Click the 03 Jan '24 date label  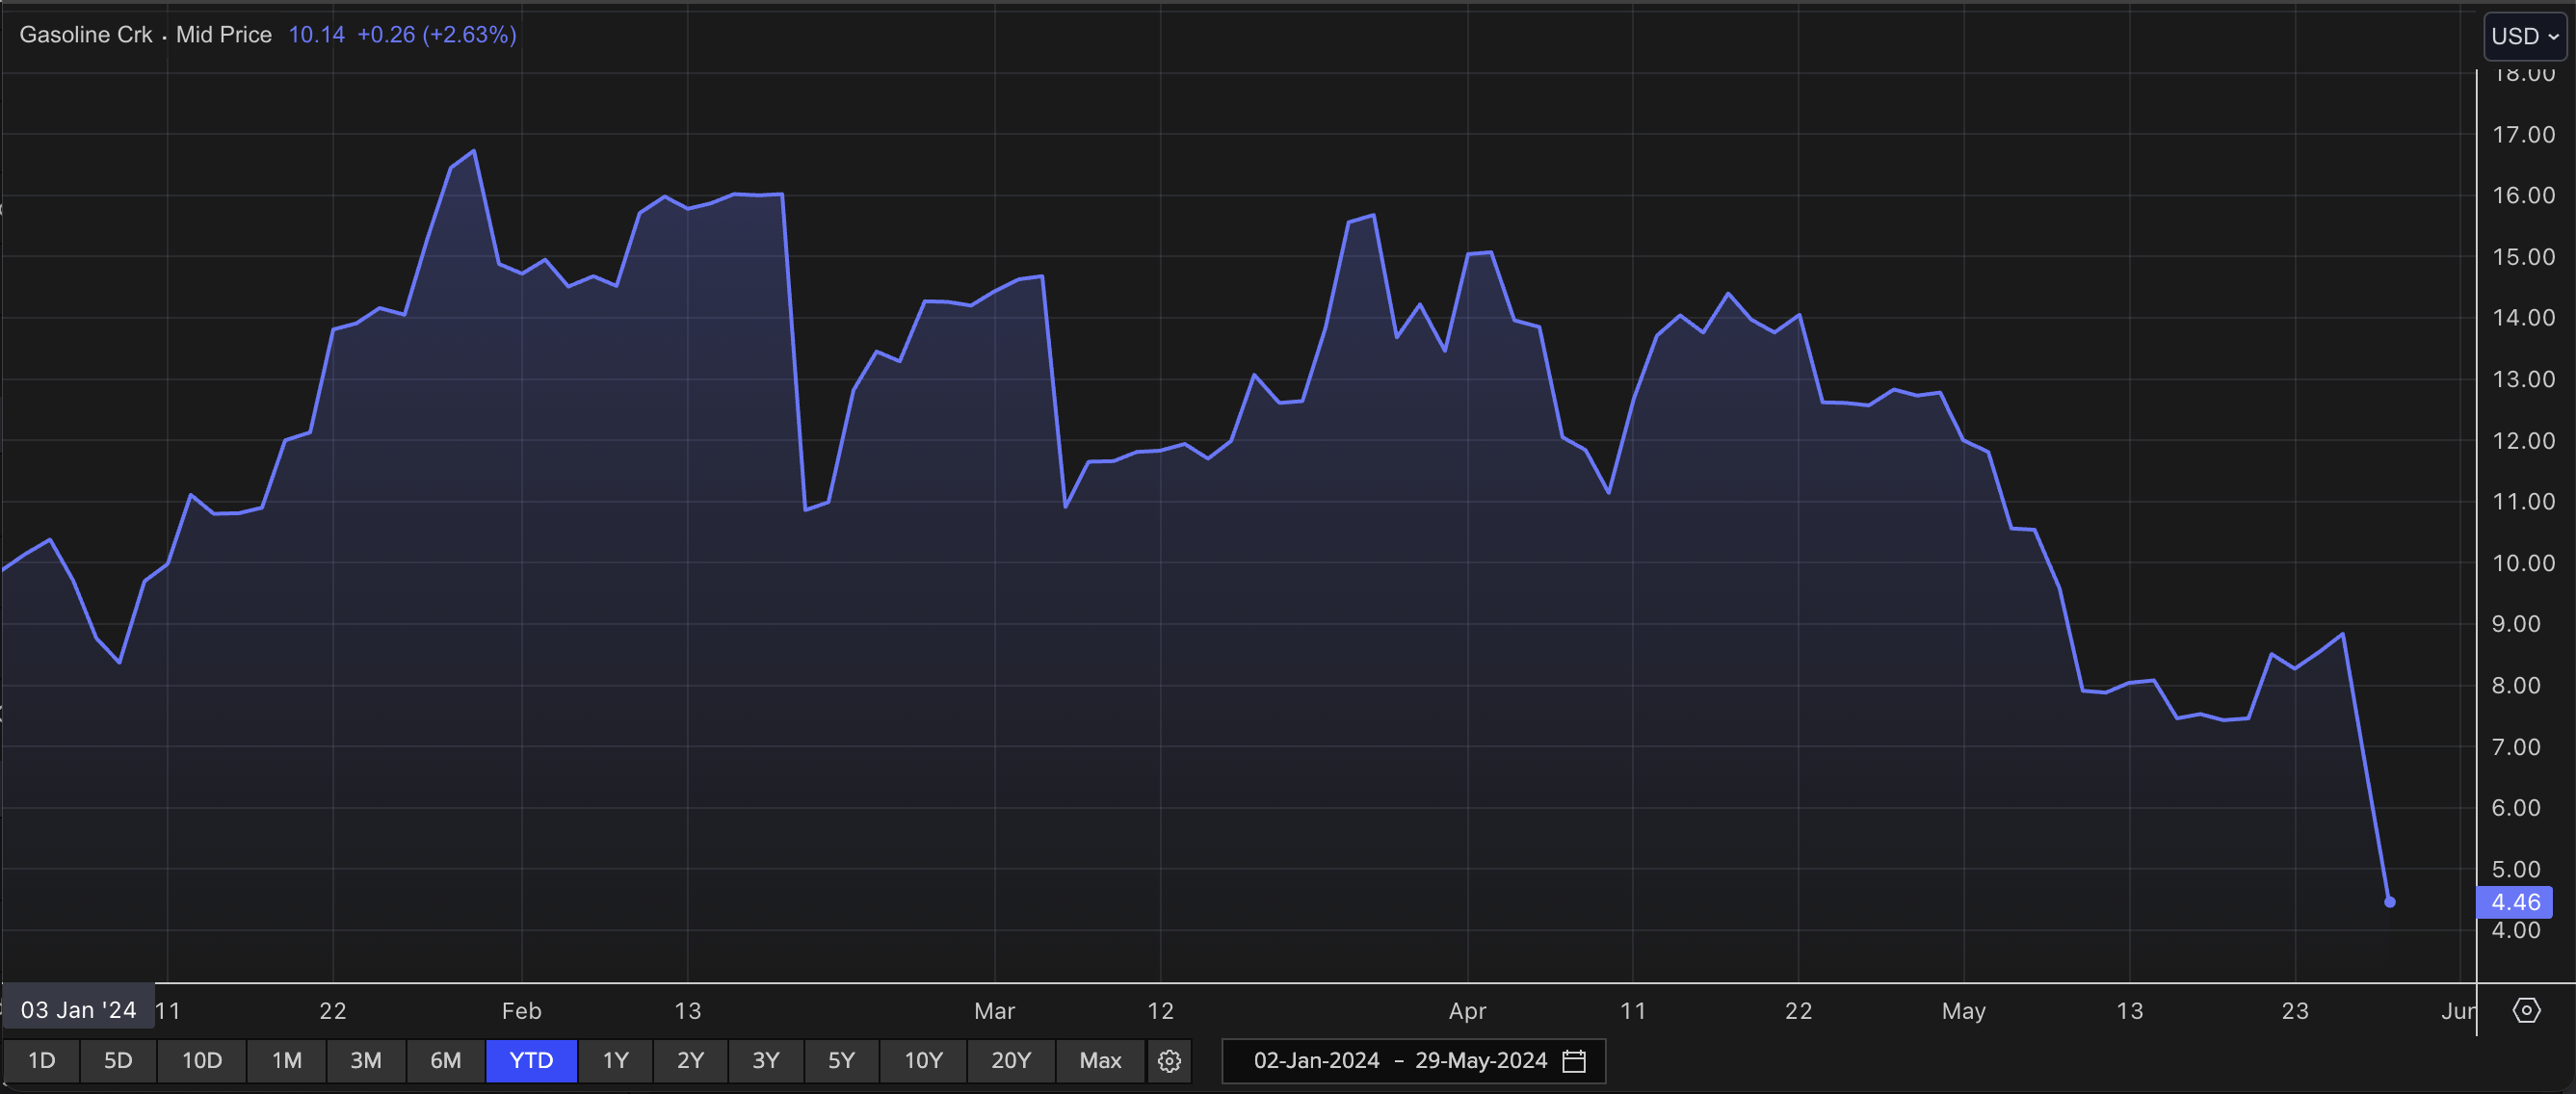coord(78,1010)
